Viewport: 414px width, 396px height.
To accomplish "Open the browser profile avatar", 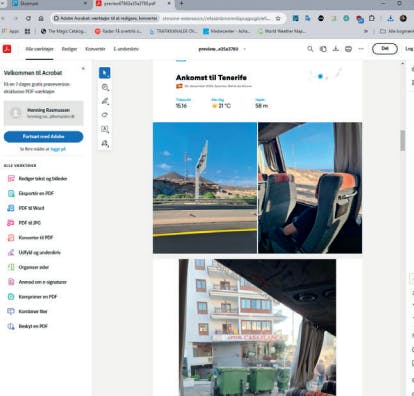I will pos(403,19).
